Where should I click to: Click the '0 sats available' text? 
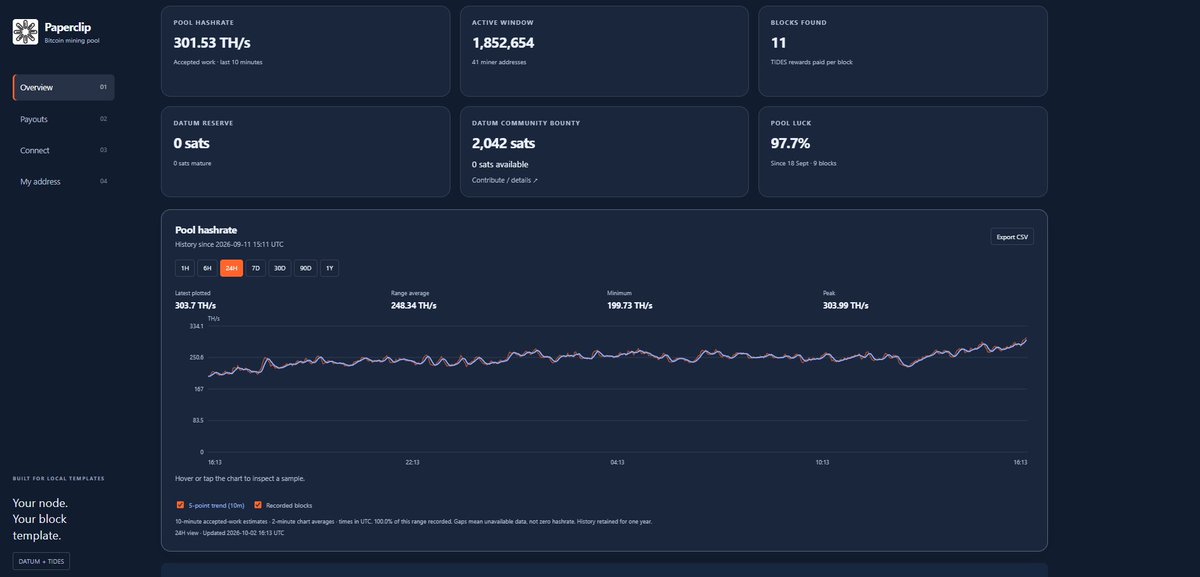tap(500, 164)
